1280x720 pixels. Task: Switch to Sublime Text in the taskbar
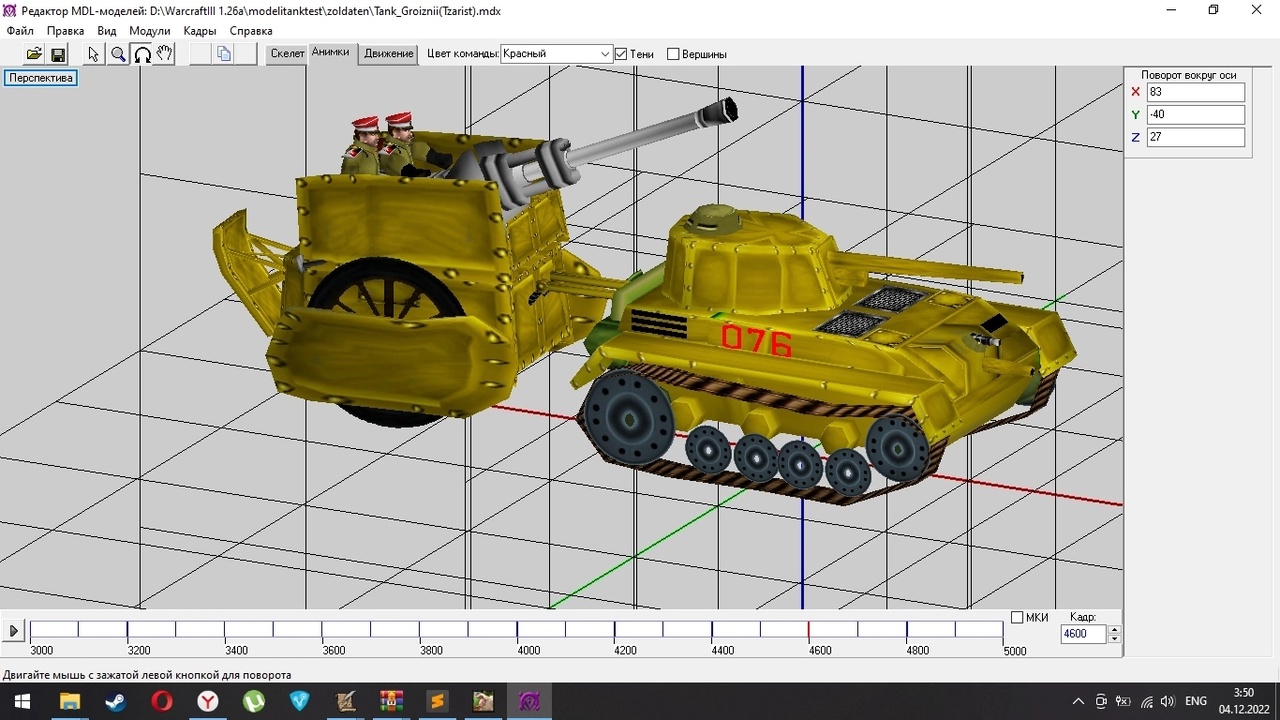tap(437, 701)
